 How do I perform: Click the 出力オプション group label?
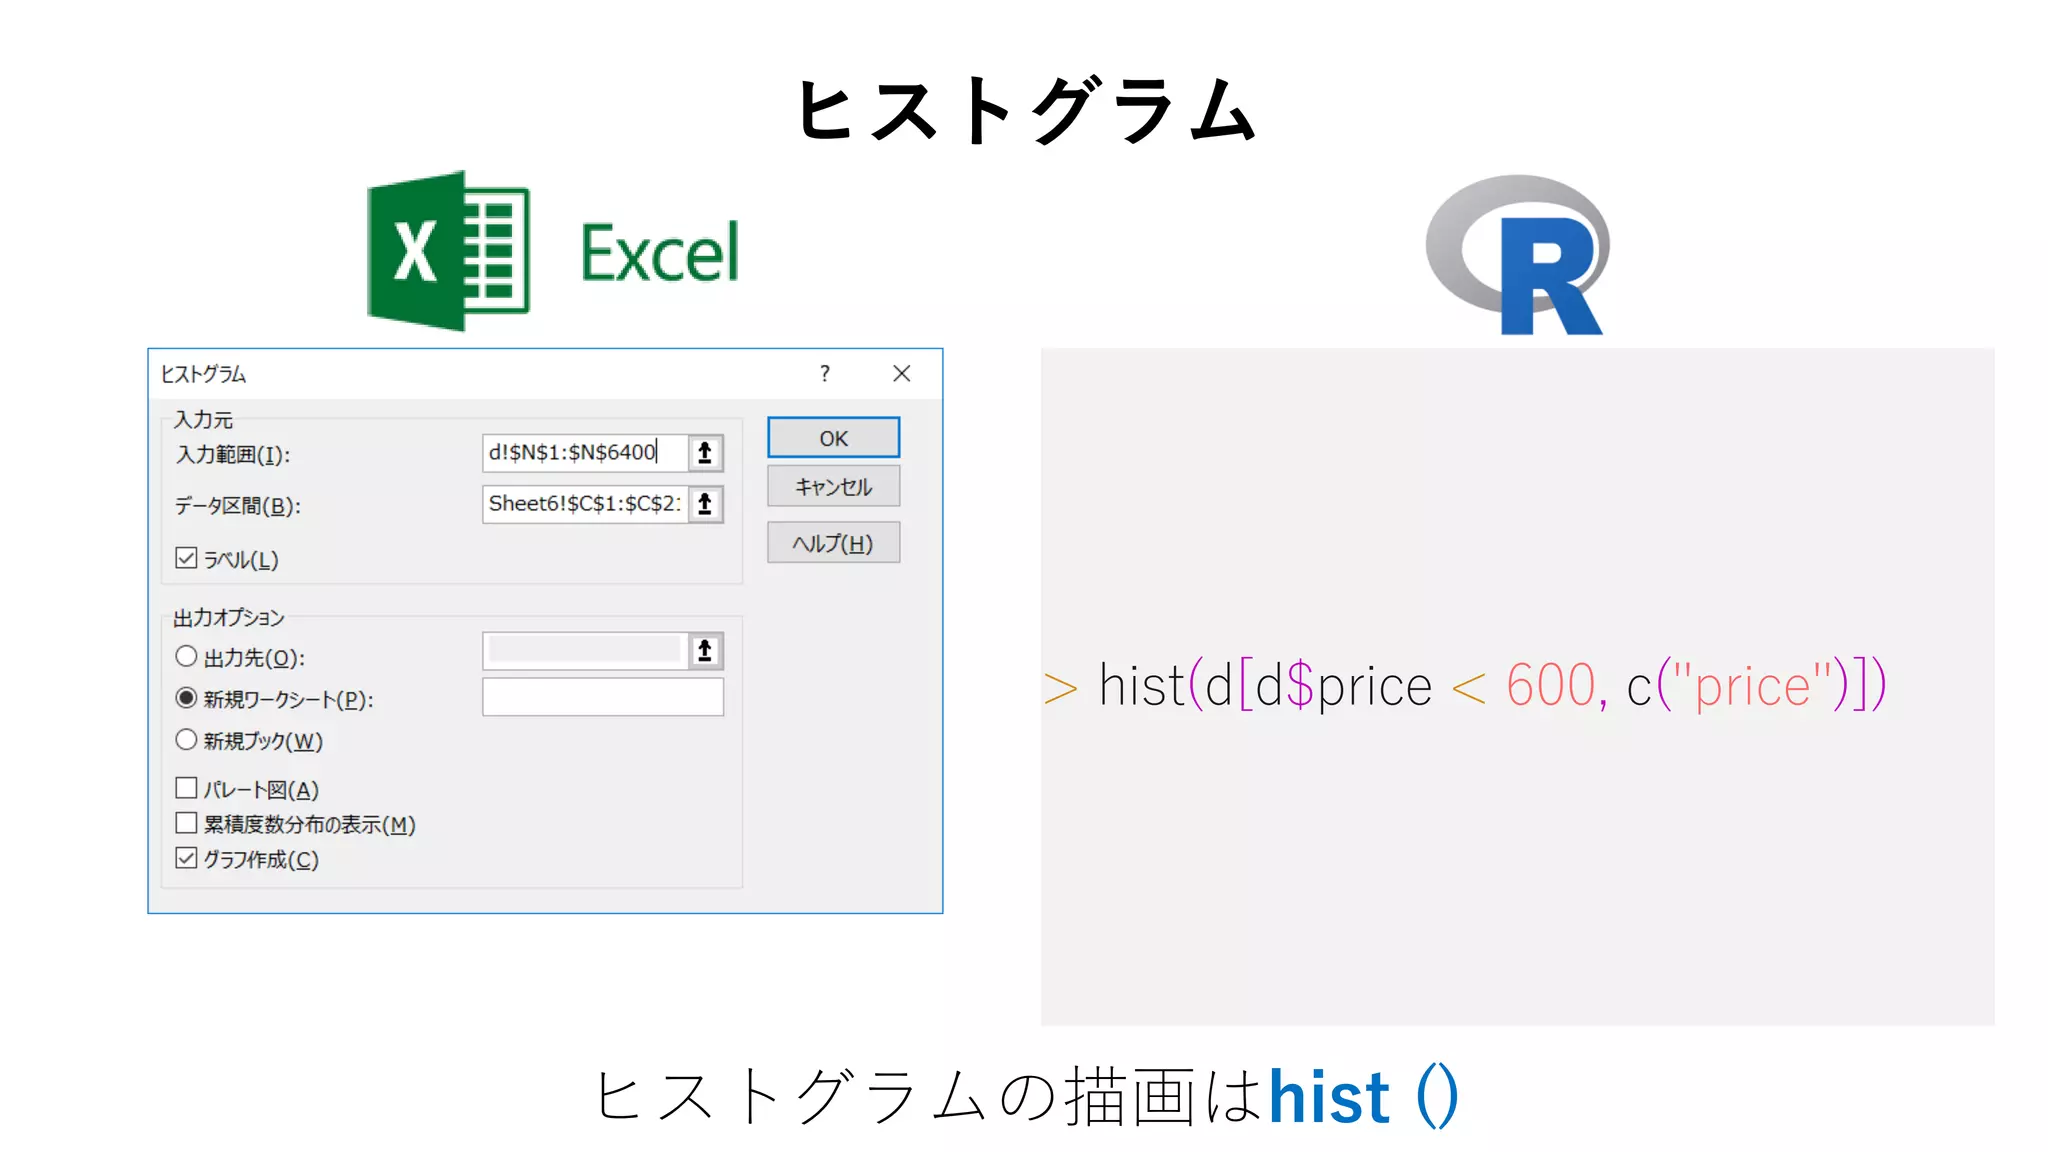[229, 618]
